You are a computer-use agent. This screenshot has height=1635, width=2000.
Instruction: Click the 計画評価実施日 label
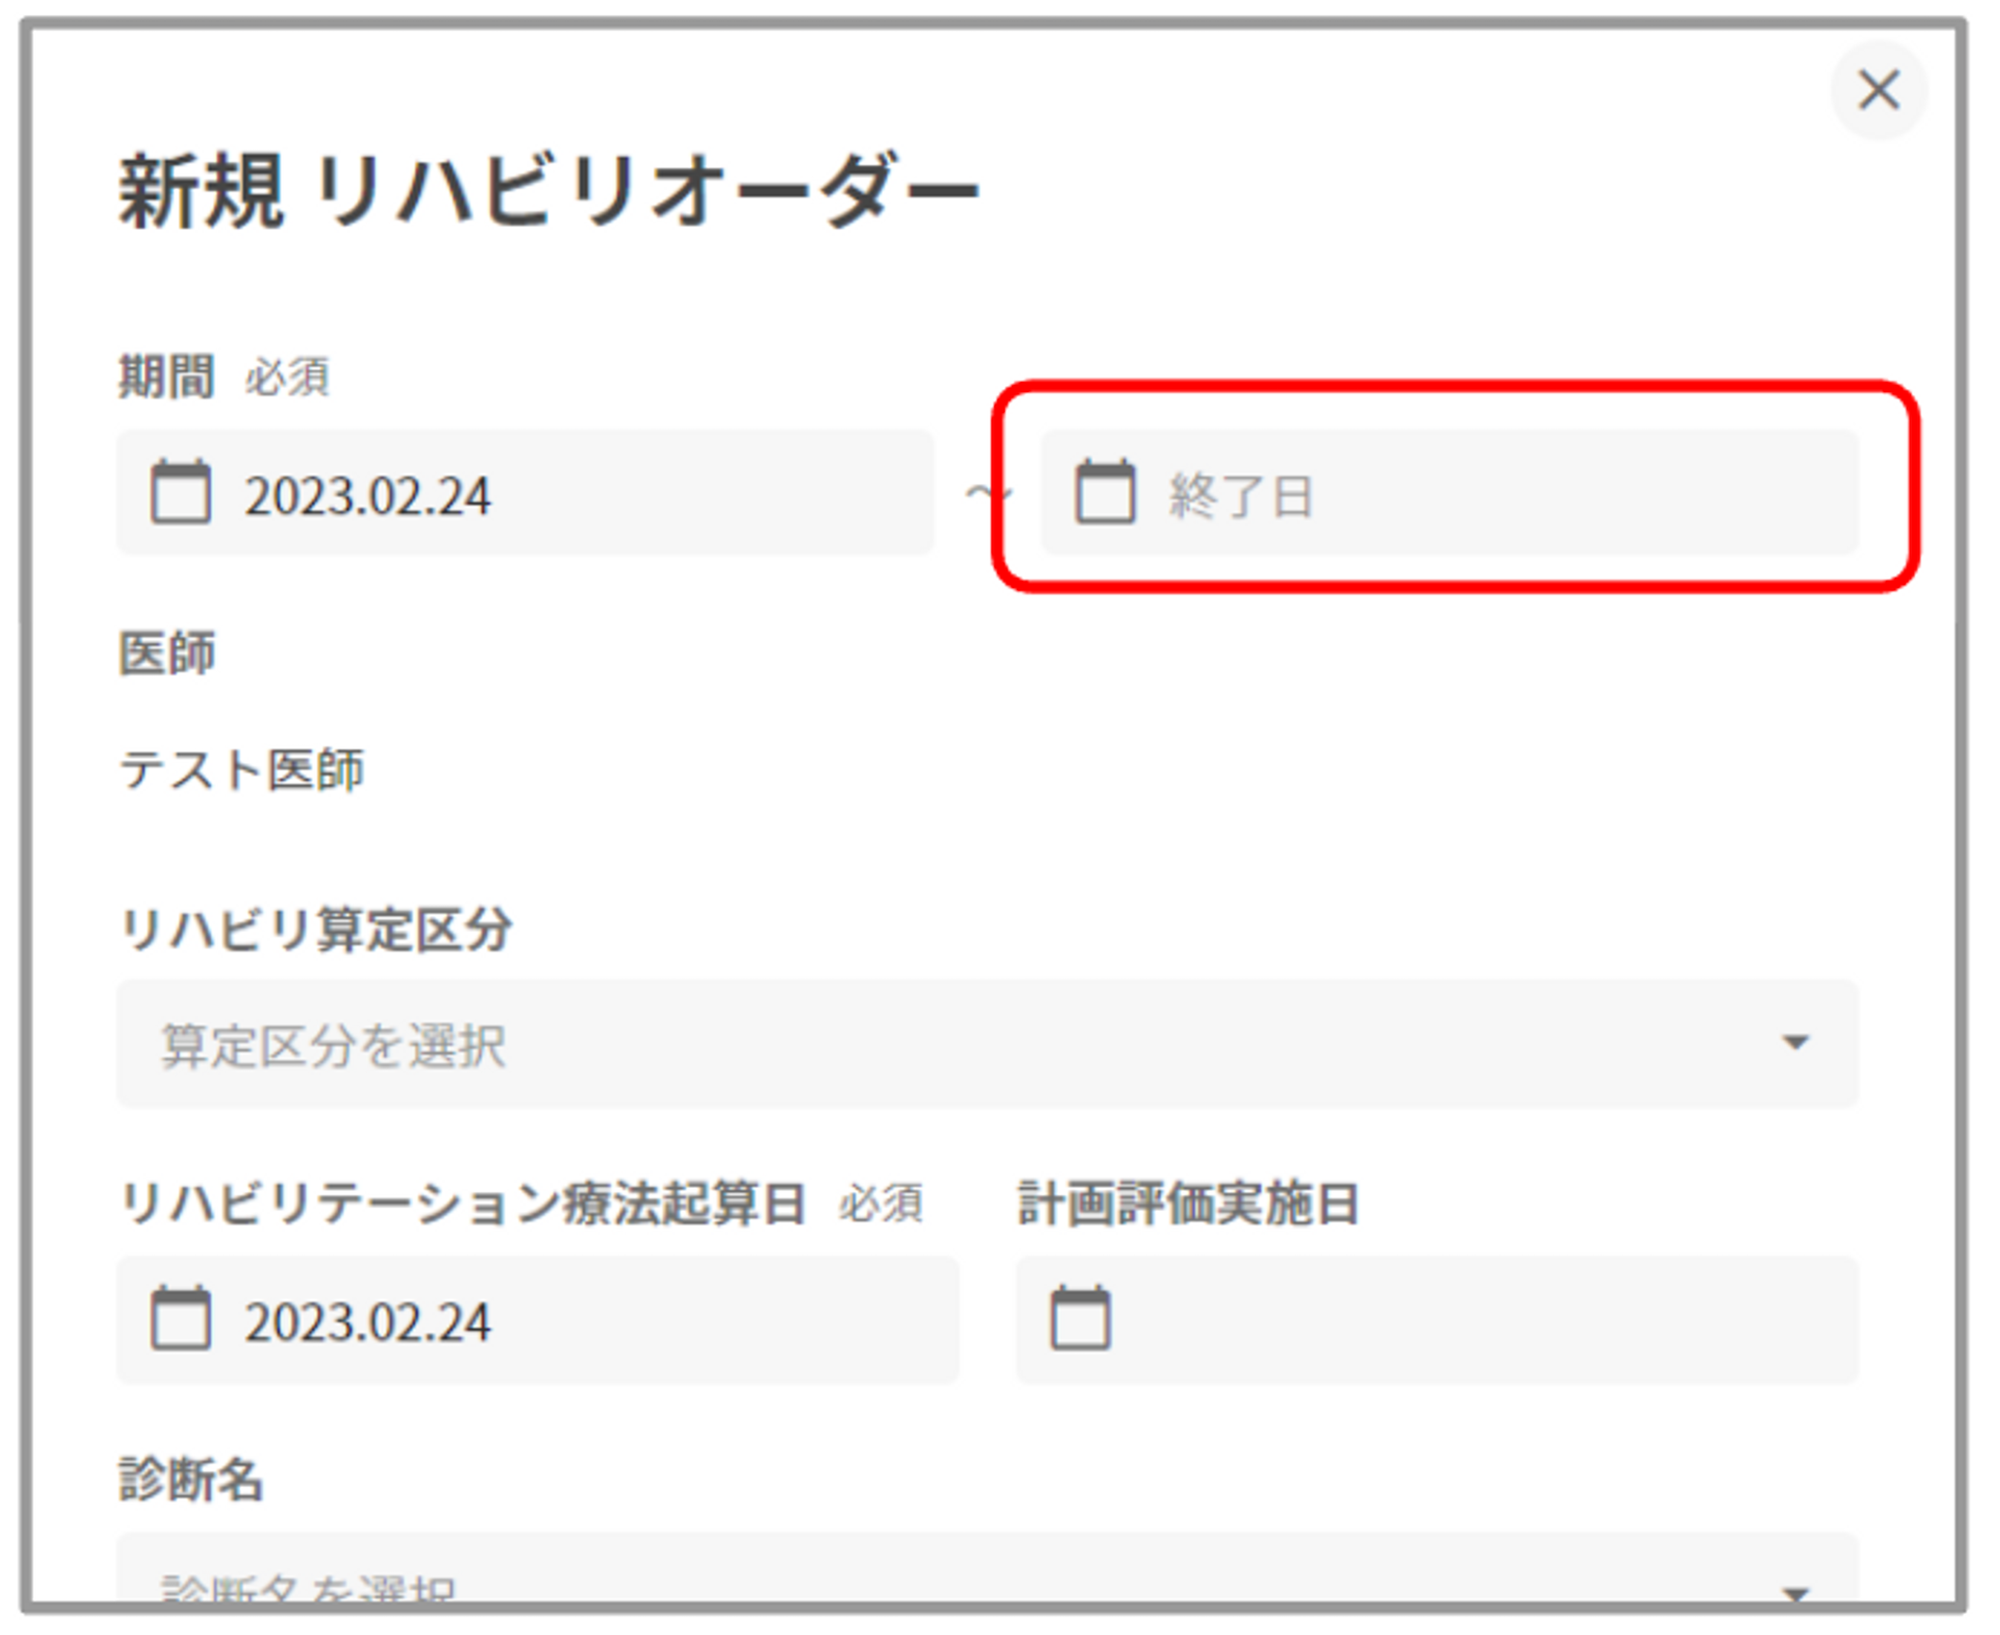1188,1203
